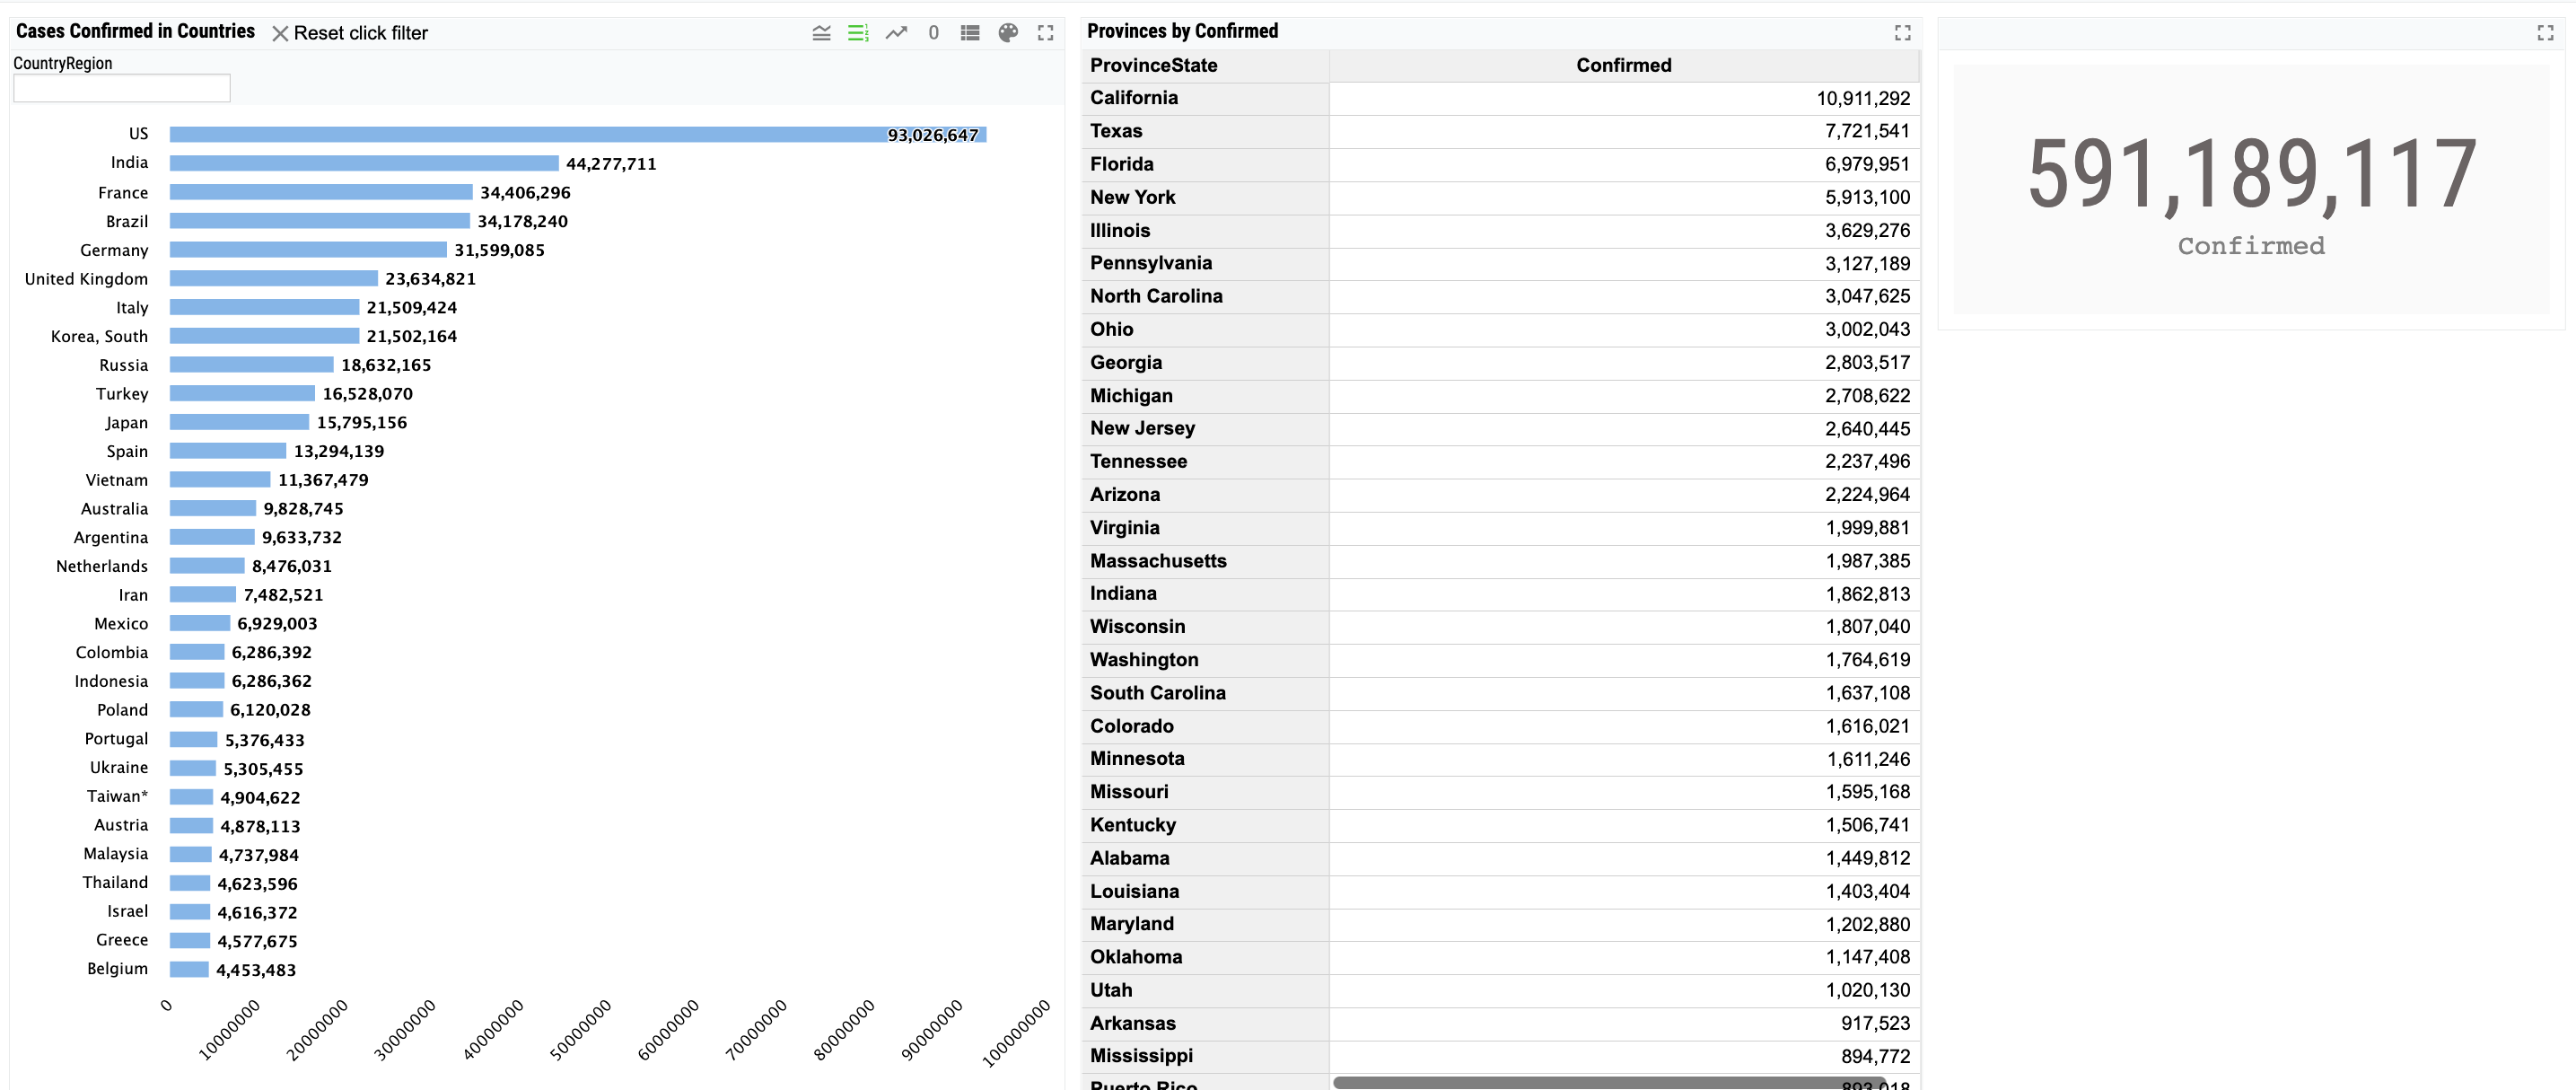This screenshot has height=1090, width=2576.
Task: Click the Wisconsin cell
Action: 1205,626
